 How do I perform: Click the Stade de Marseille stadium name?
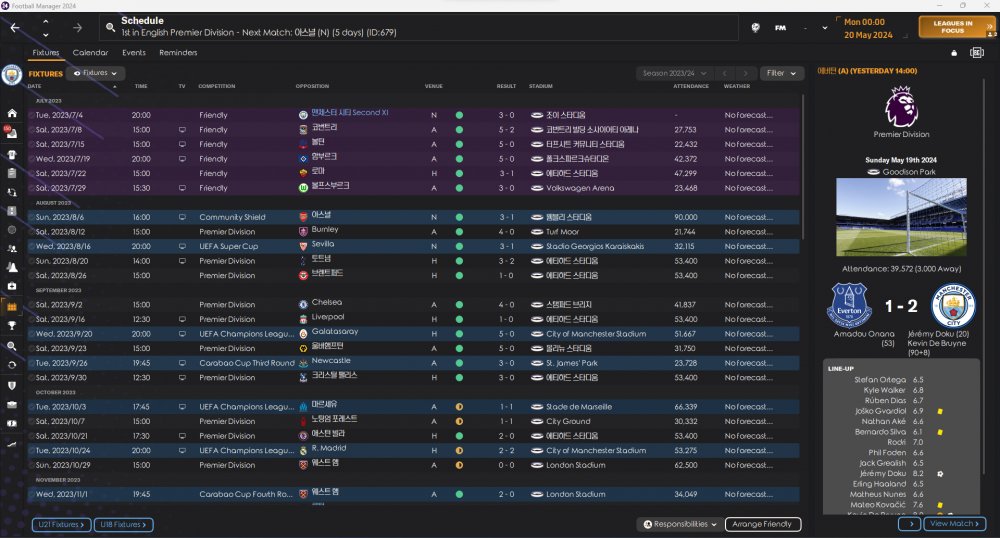tap(578, 407)
